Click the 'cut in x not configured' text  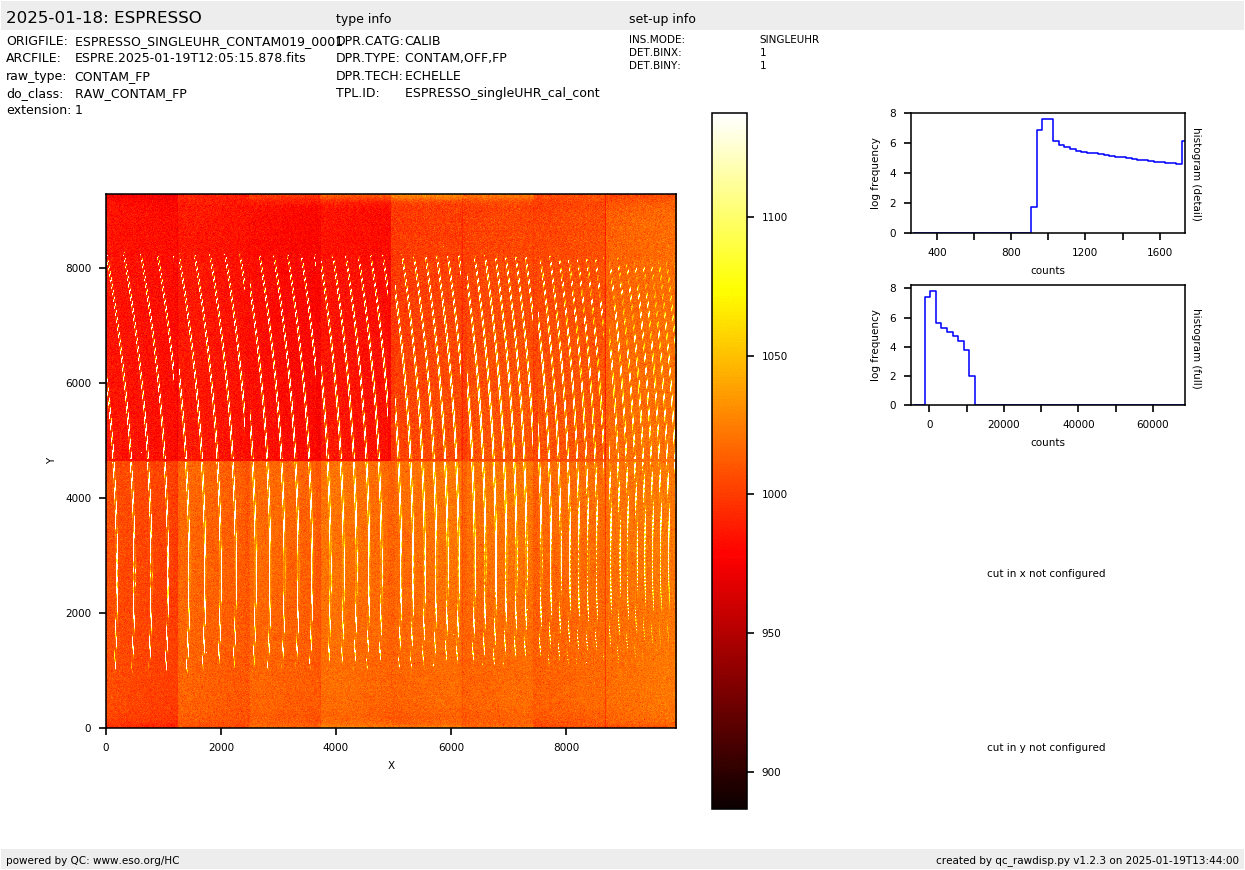coord(1046,574)
